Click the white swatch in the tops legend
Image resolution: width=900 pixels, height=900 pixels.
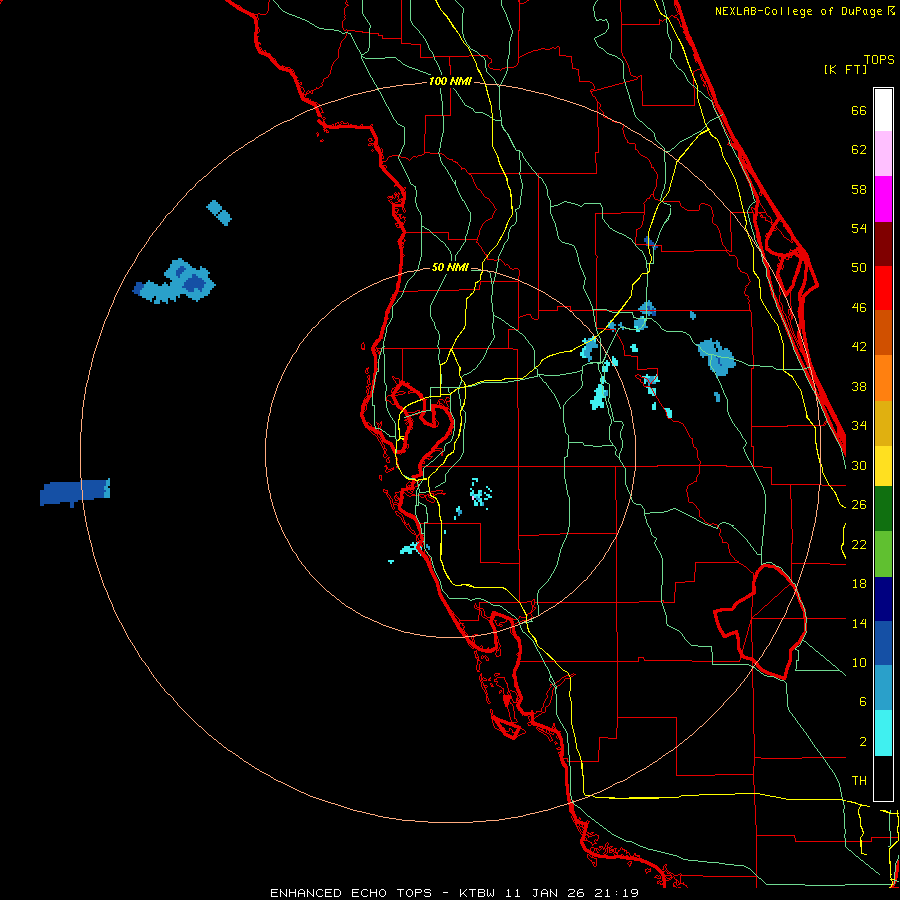pyautogui.click(x=883, y=110)
